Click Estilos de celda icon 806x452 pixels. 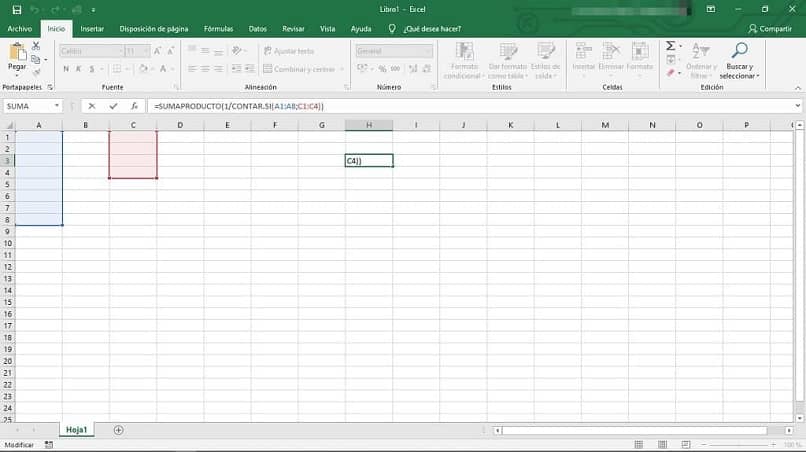tap(545, 51)
